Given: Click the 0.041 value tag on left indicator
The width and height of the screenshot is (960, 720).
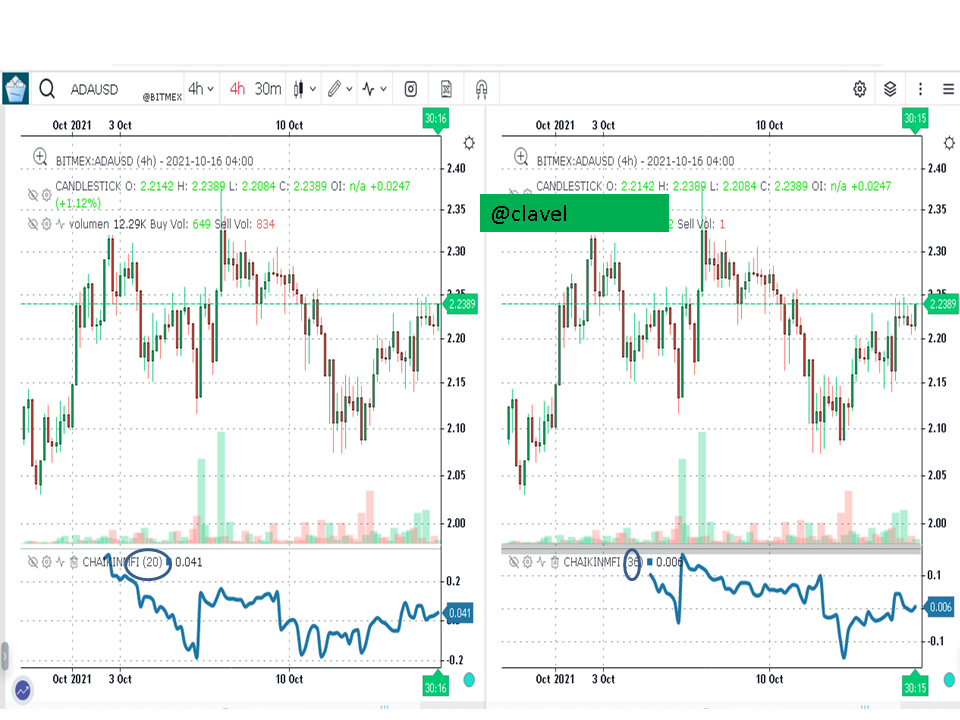Looking at the screenshot, I should point(459,613).
